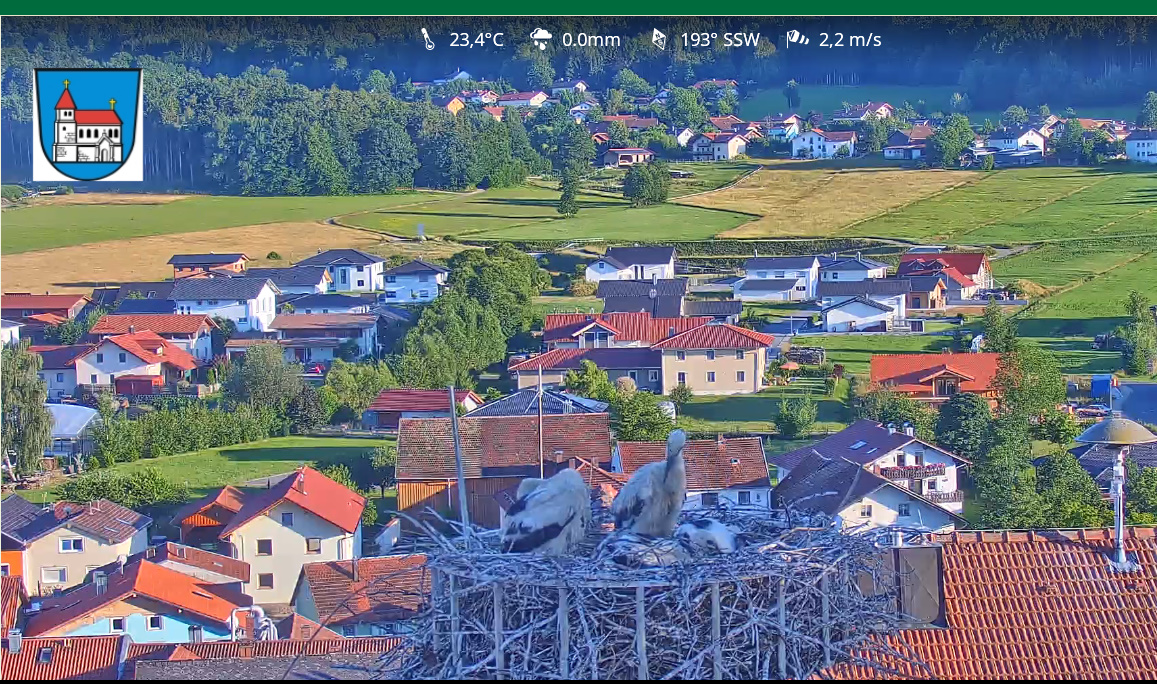
Task: Click the 193° SSW wind direction text
Action: 720,40
